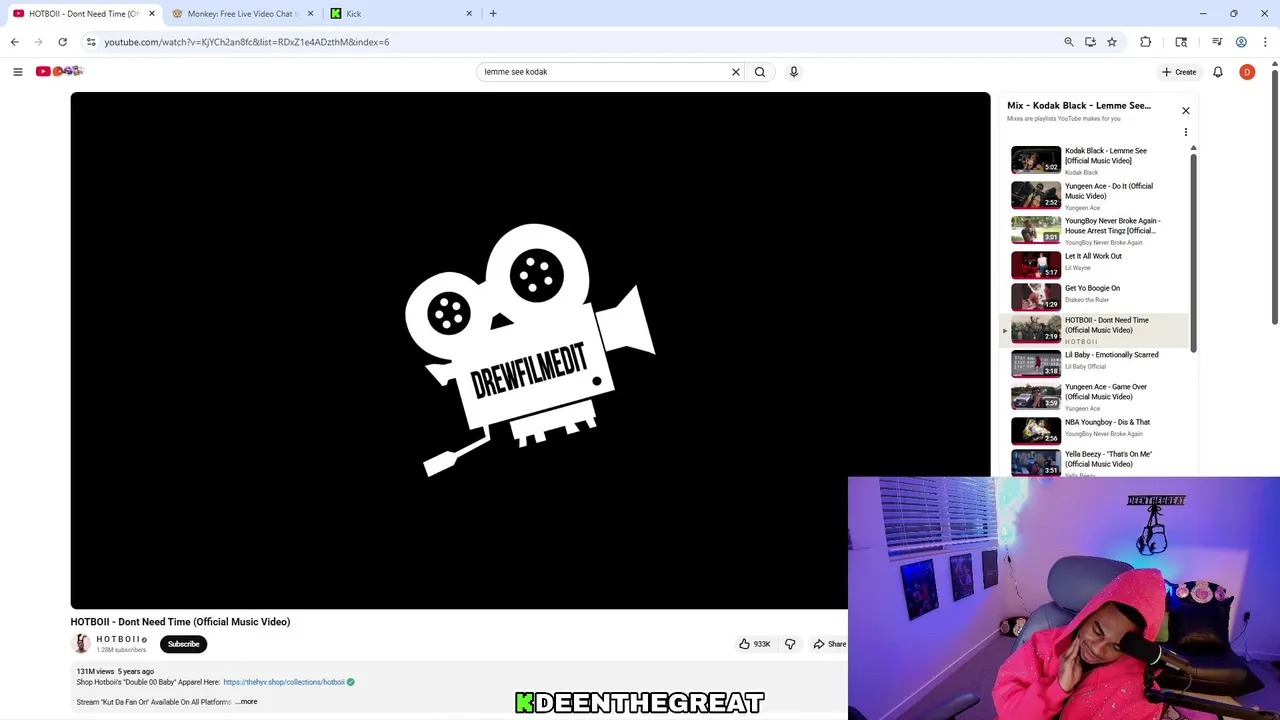1280x720 pixels.
Task: Open the HOTBOII channel avatar
Action: pyautogui.click(x=81, y=644)
